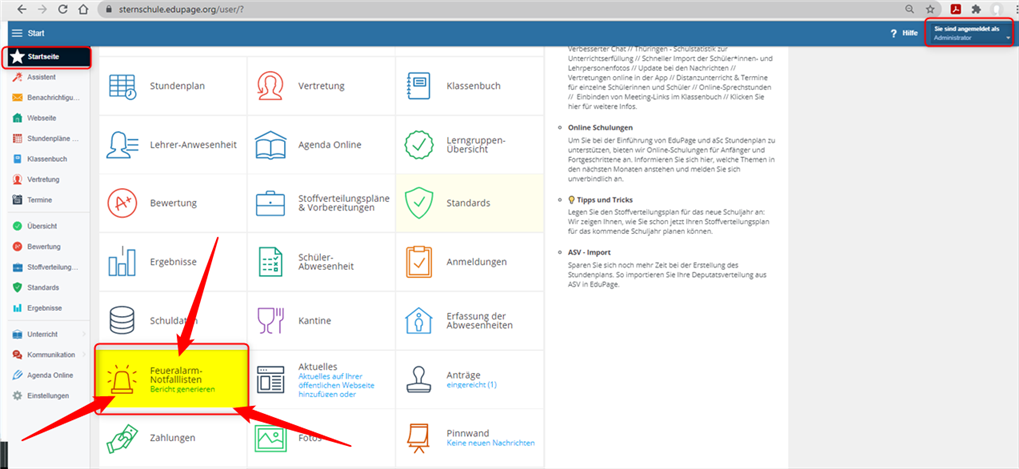Open the Schüler-Abwesenheit checklist icon
The image size is (1019, 469).
click(270, 262)
